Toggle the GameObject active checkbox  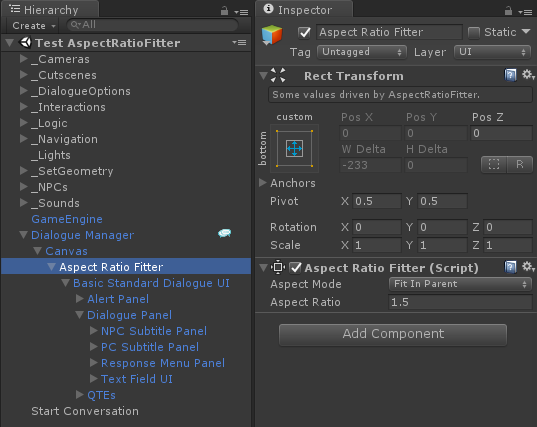304,33
